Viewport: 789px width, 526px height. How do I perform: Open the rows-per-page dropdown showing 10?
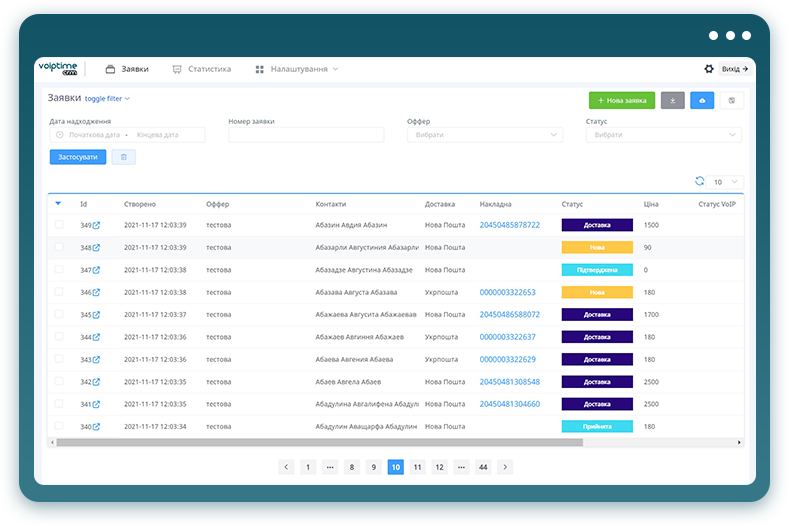coord(727,182)
